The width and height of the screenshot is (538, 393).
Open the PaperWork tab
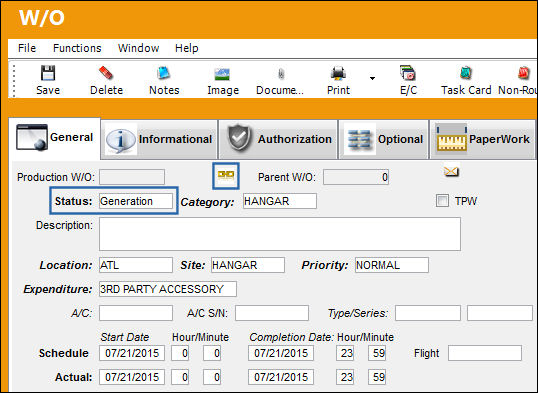tap(482, 139)
